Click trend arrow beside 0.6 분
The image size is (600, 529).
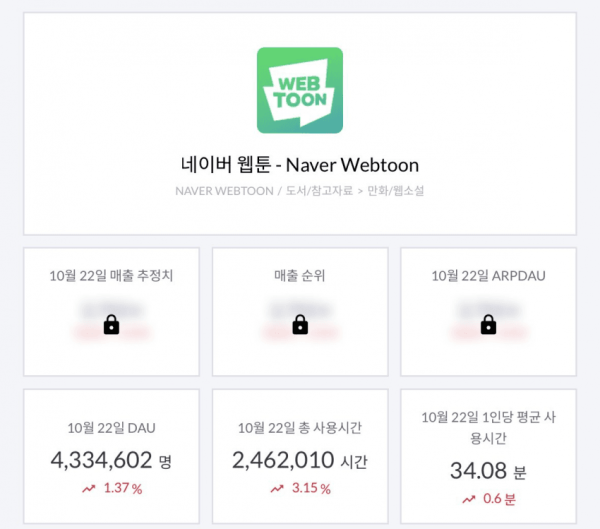[x=468, y=499]
